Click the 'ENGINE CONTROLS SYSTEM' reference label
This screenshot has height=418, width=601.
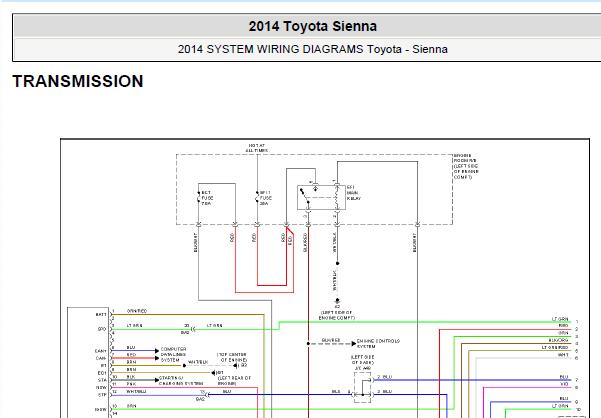pos(378,344)
